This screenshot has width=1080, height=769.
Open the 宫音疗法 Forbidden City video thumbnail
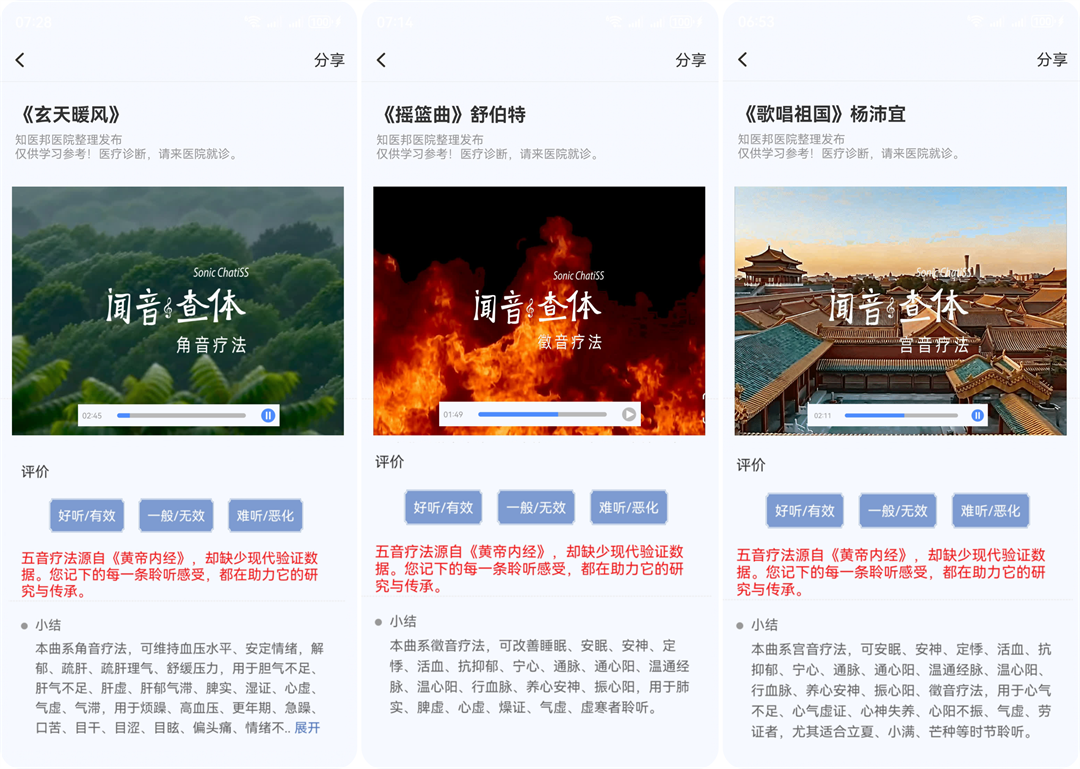click(x=900, y=311)
